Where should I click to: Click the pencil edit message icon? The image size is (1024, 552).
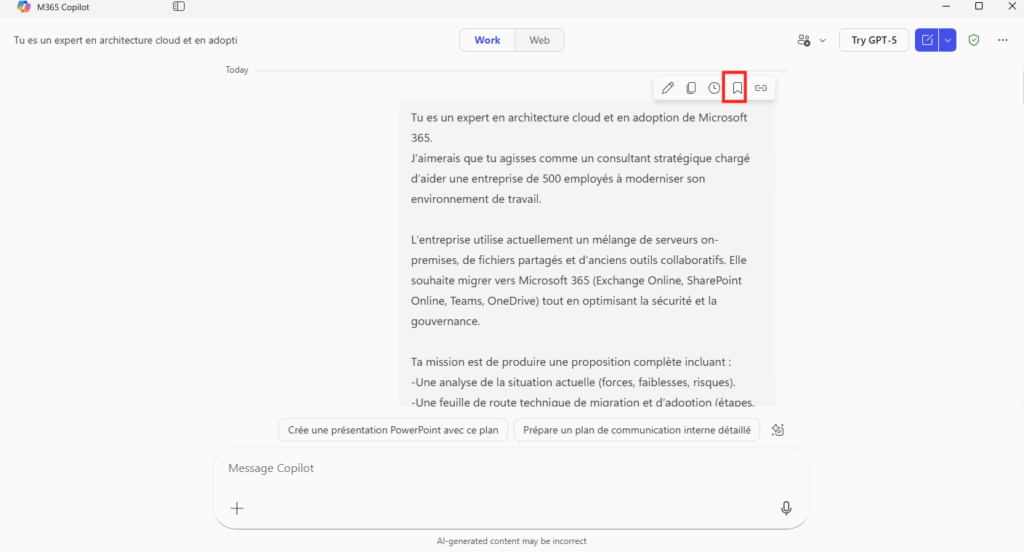pyautogui.click(x=668, y=88)
